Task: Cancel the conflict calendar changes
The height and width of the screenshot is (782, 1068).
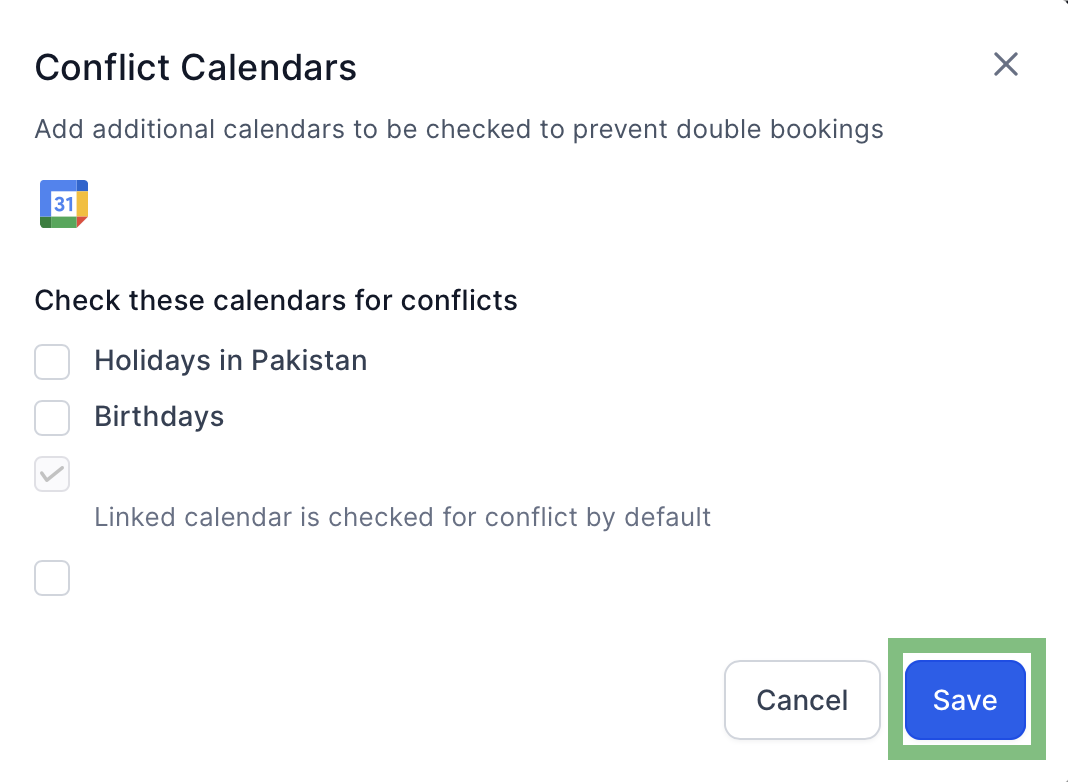Action: pyautogui.click(x=802, y=700)
